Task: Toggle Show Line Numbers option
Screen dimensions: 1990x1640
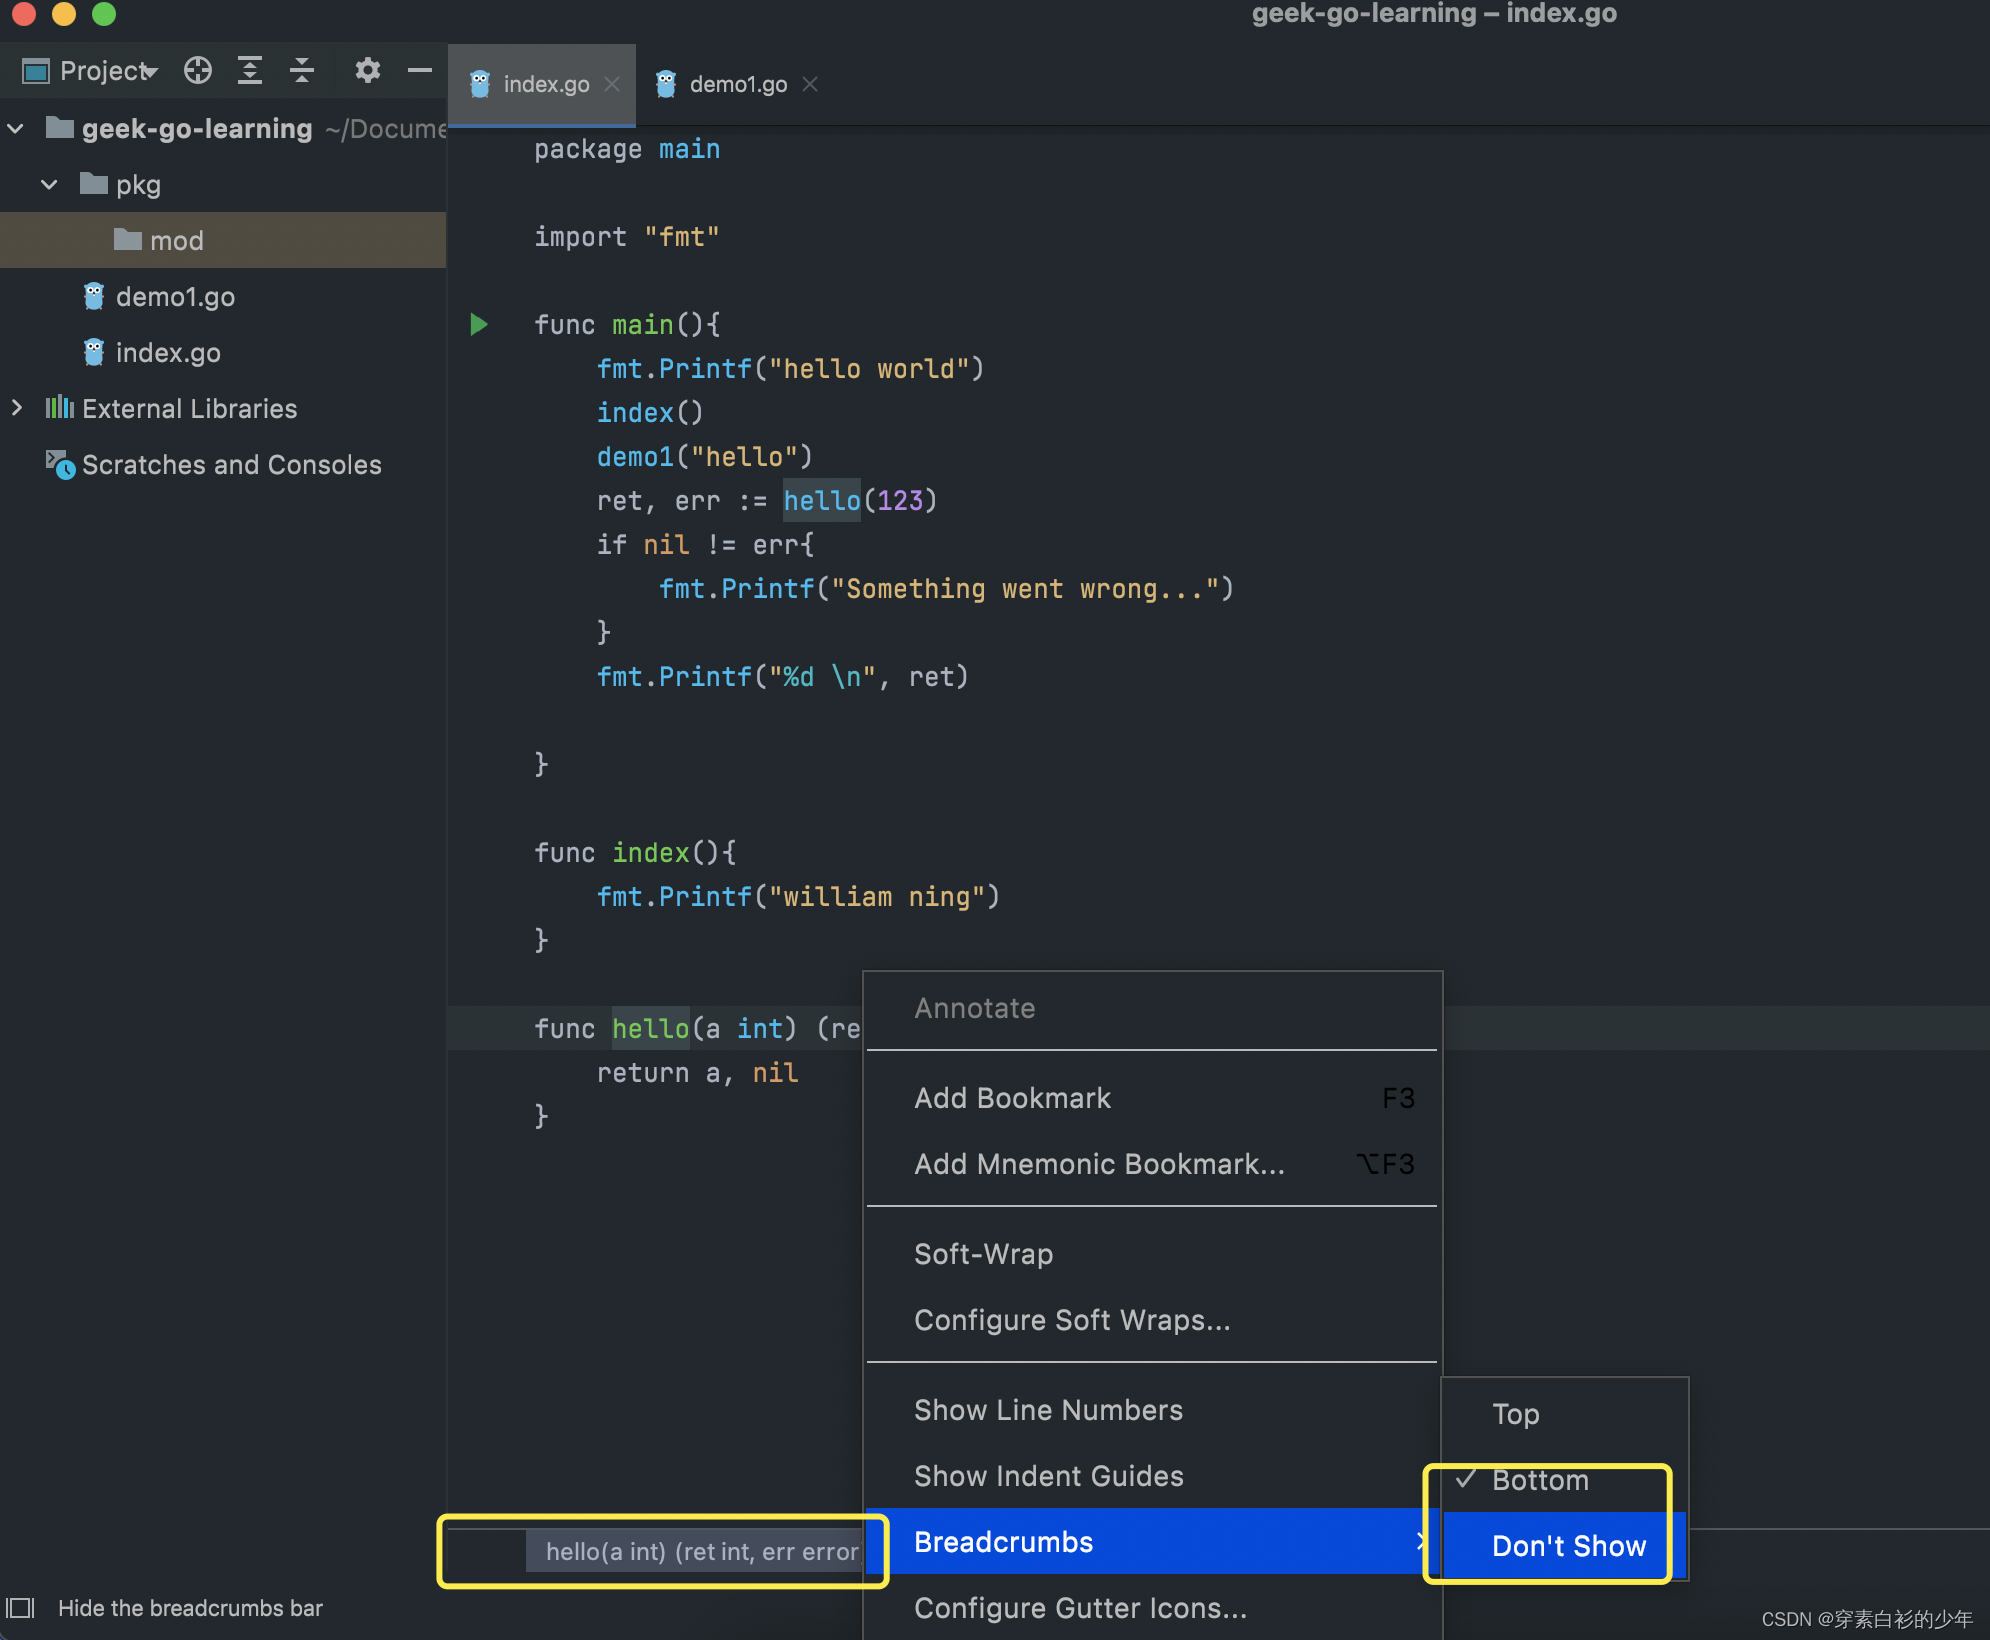Action: pyautogui.click(x=1048, y=1410)
